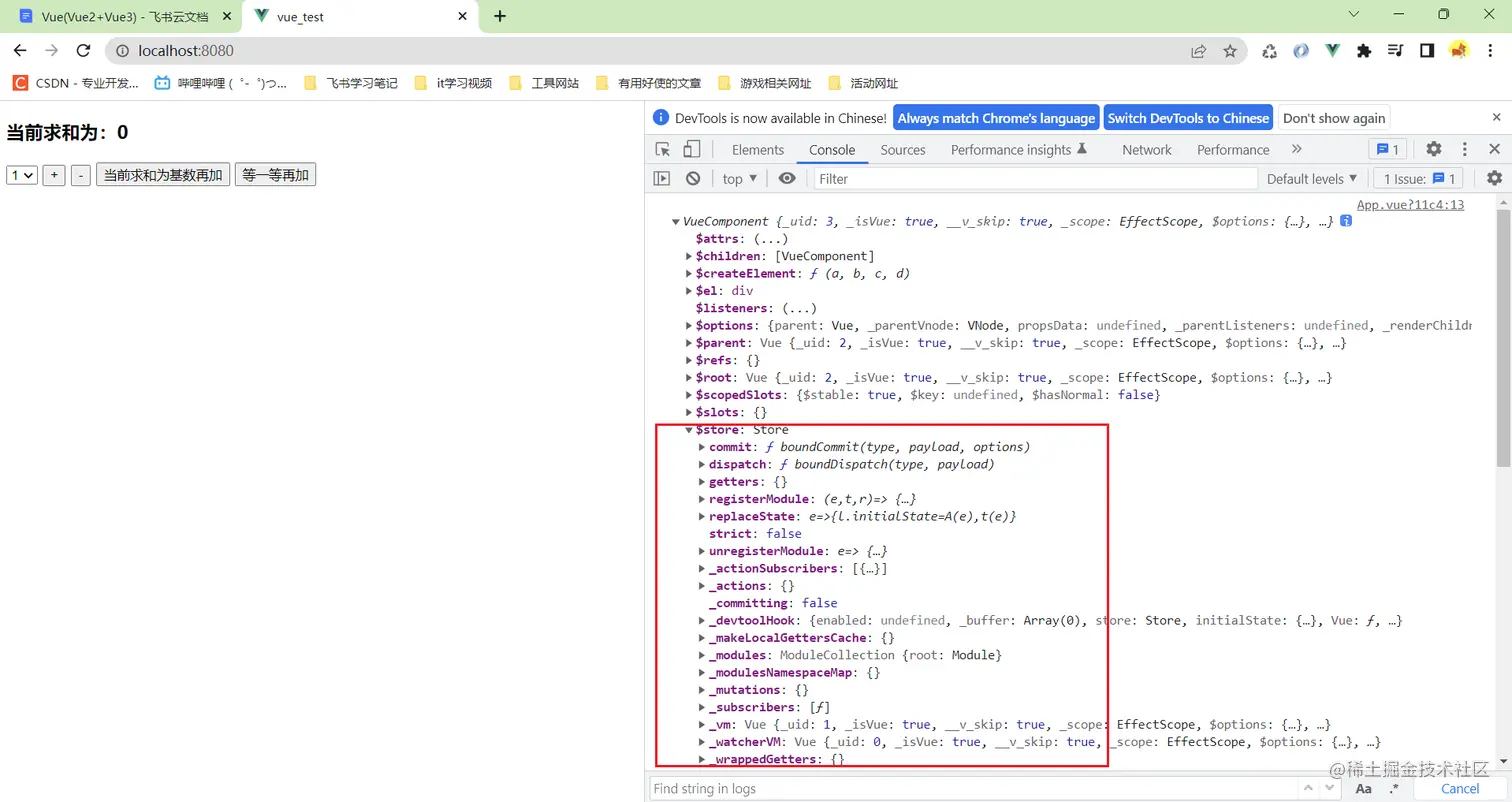1512x802 pixels.
Task: Collapse the $store entry
Action: click(689, 429)
